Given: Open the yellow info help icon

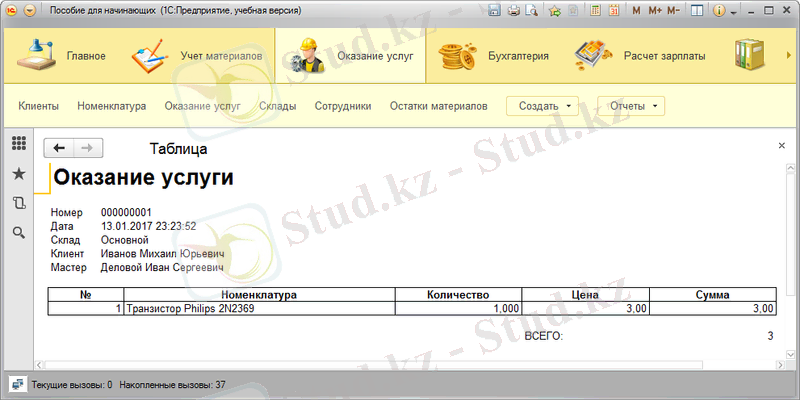Looking at the screenshot, I should (719, 10).
